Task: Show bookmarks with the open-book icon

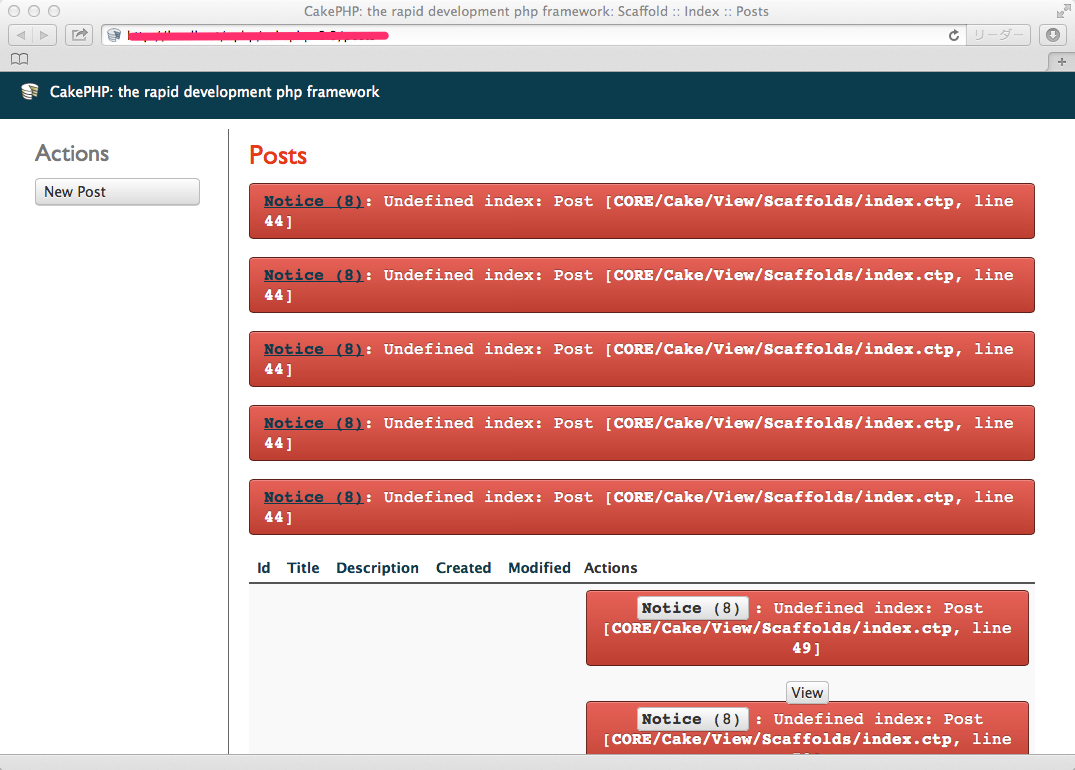Action: point(20,59)
